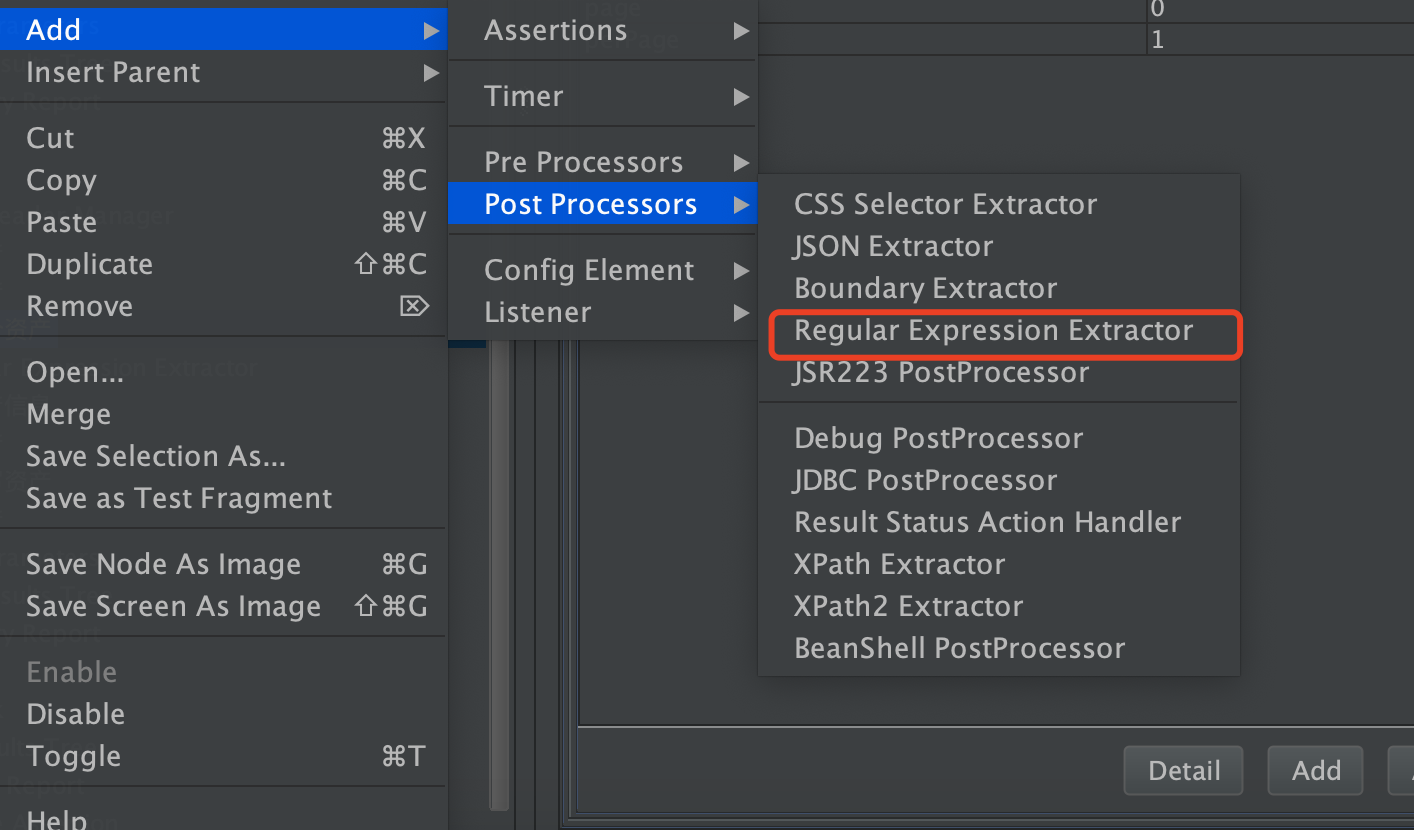The width and height of the screenshot is (1414, 830).
Task: Click the Detail button
Action: [1183, 771]
